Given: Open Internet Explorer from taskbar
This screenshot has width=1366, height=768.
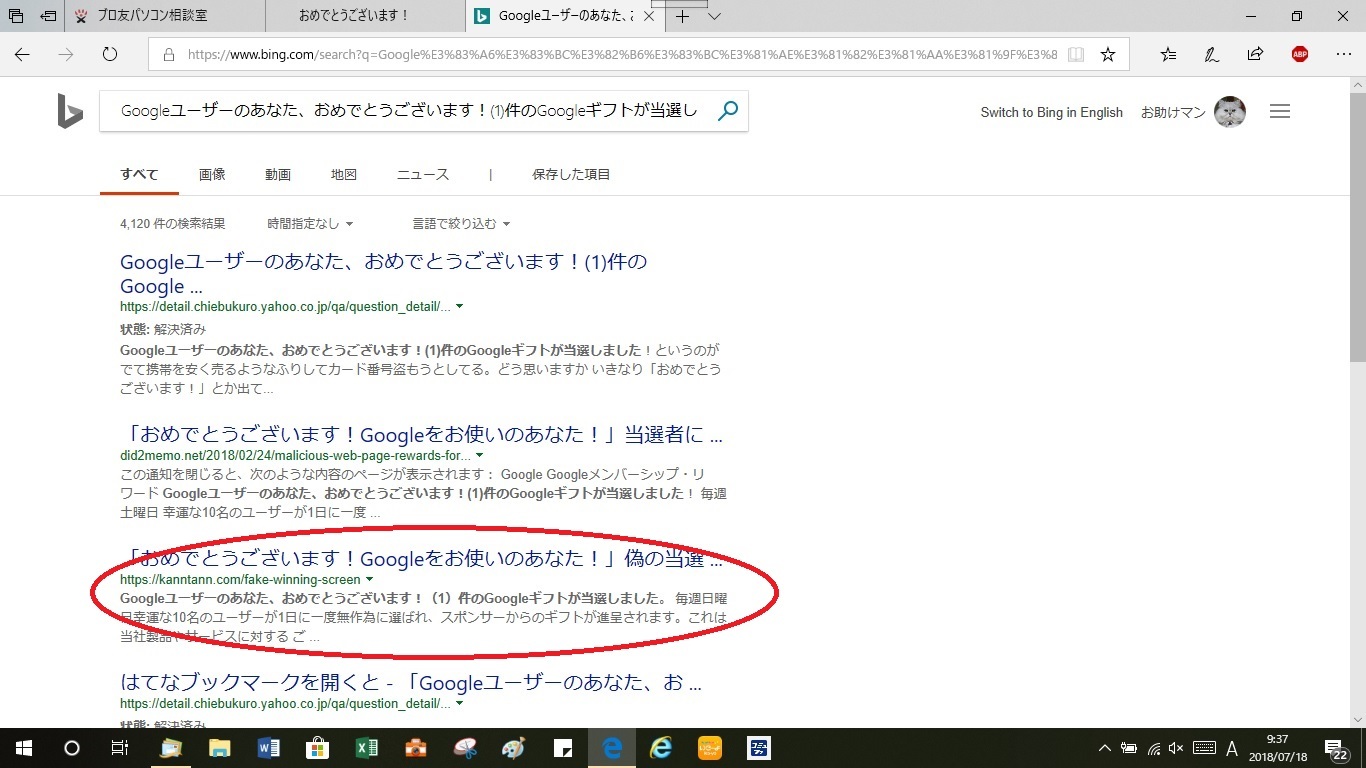Looking at the screenshot, I should coord(661,748).
